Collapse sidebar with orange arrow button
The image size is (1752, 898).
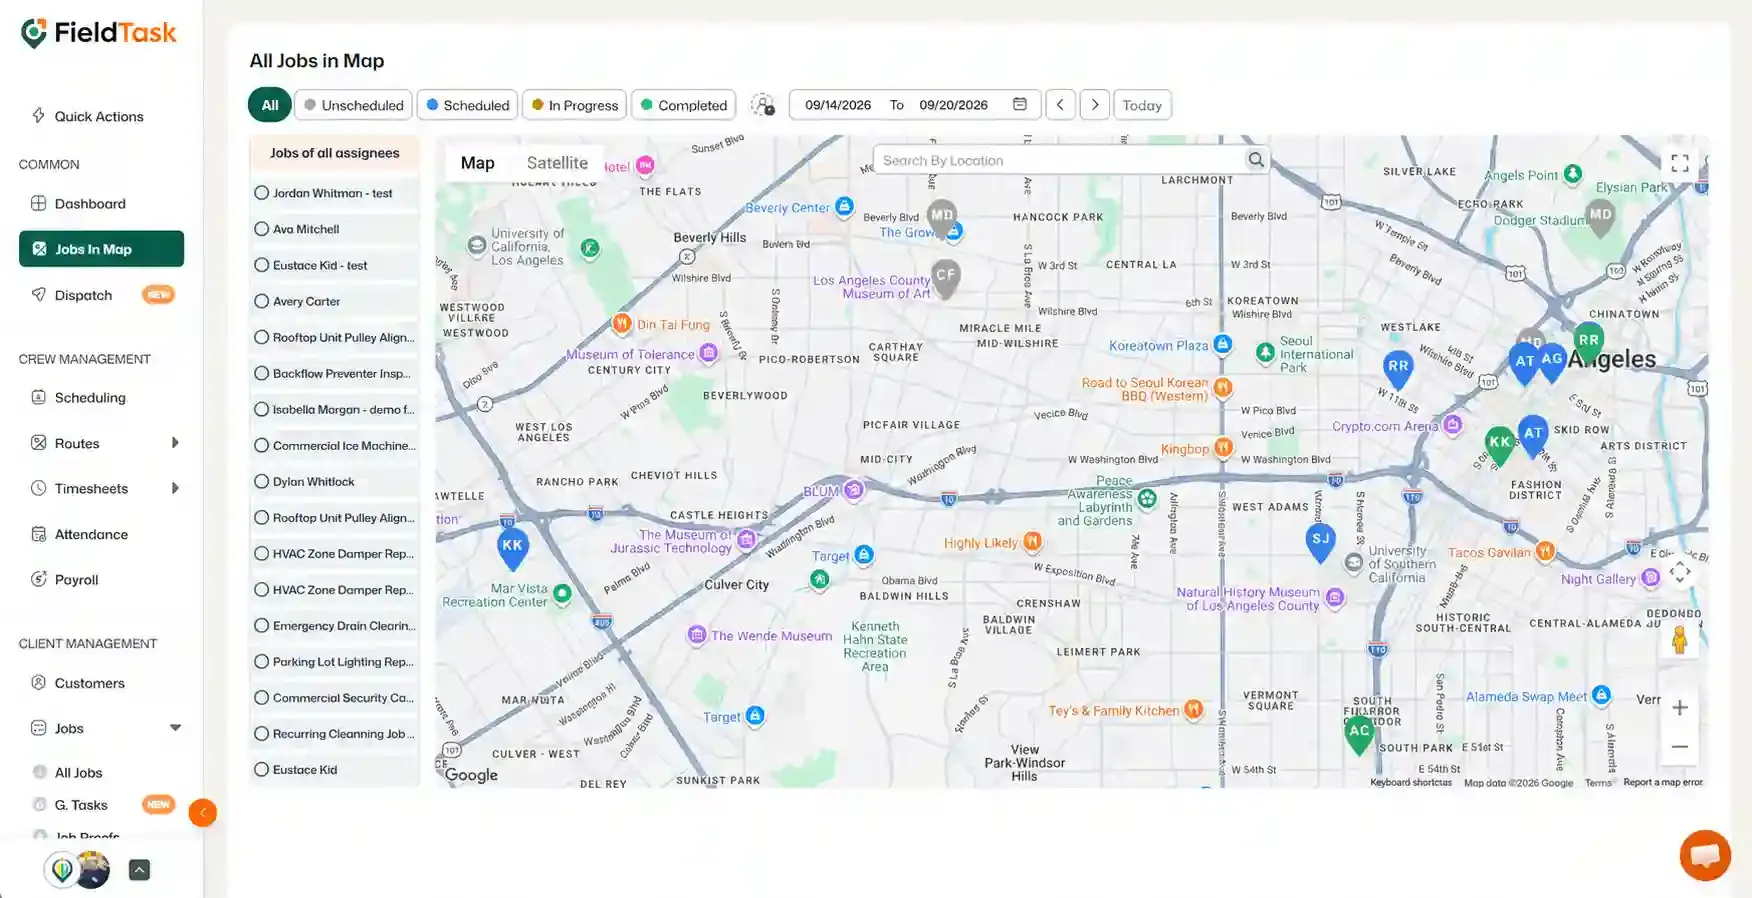pyautogui.click(x=202, y=813)
